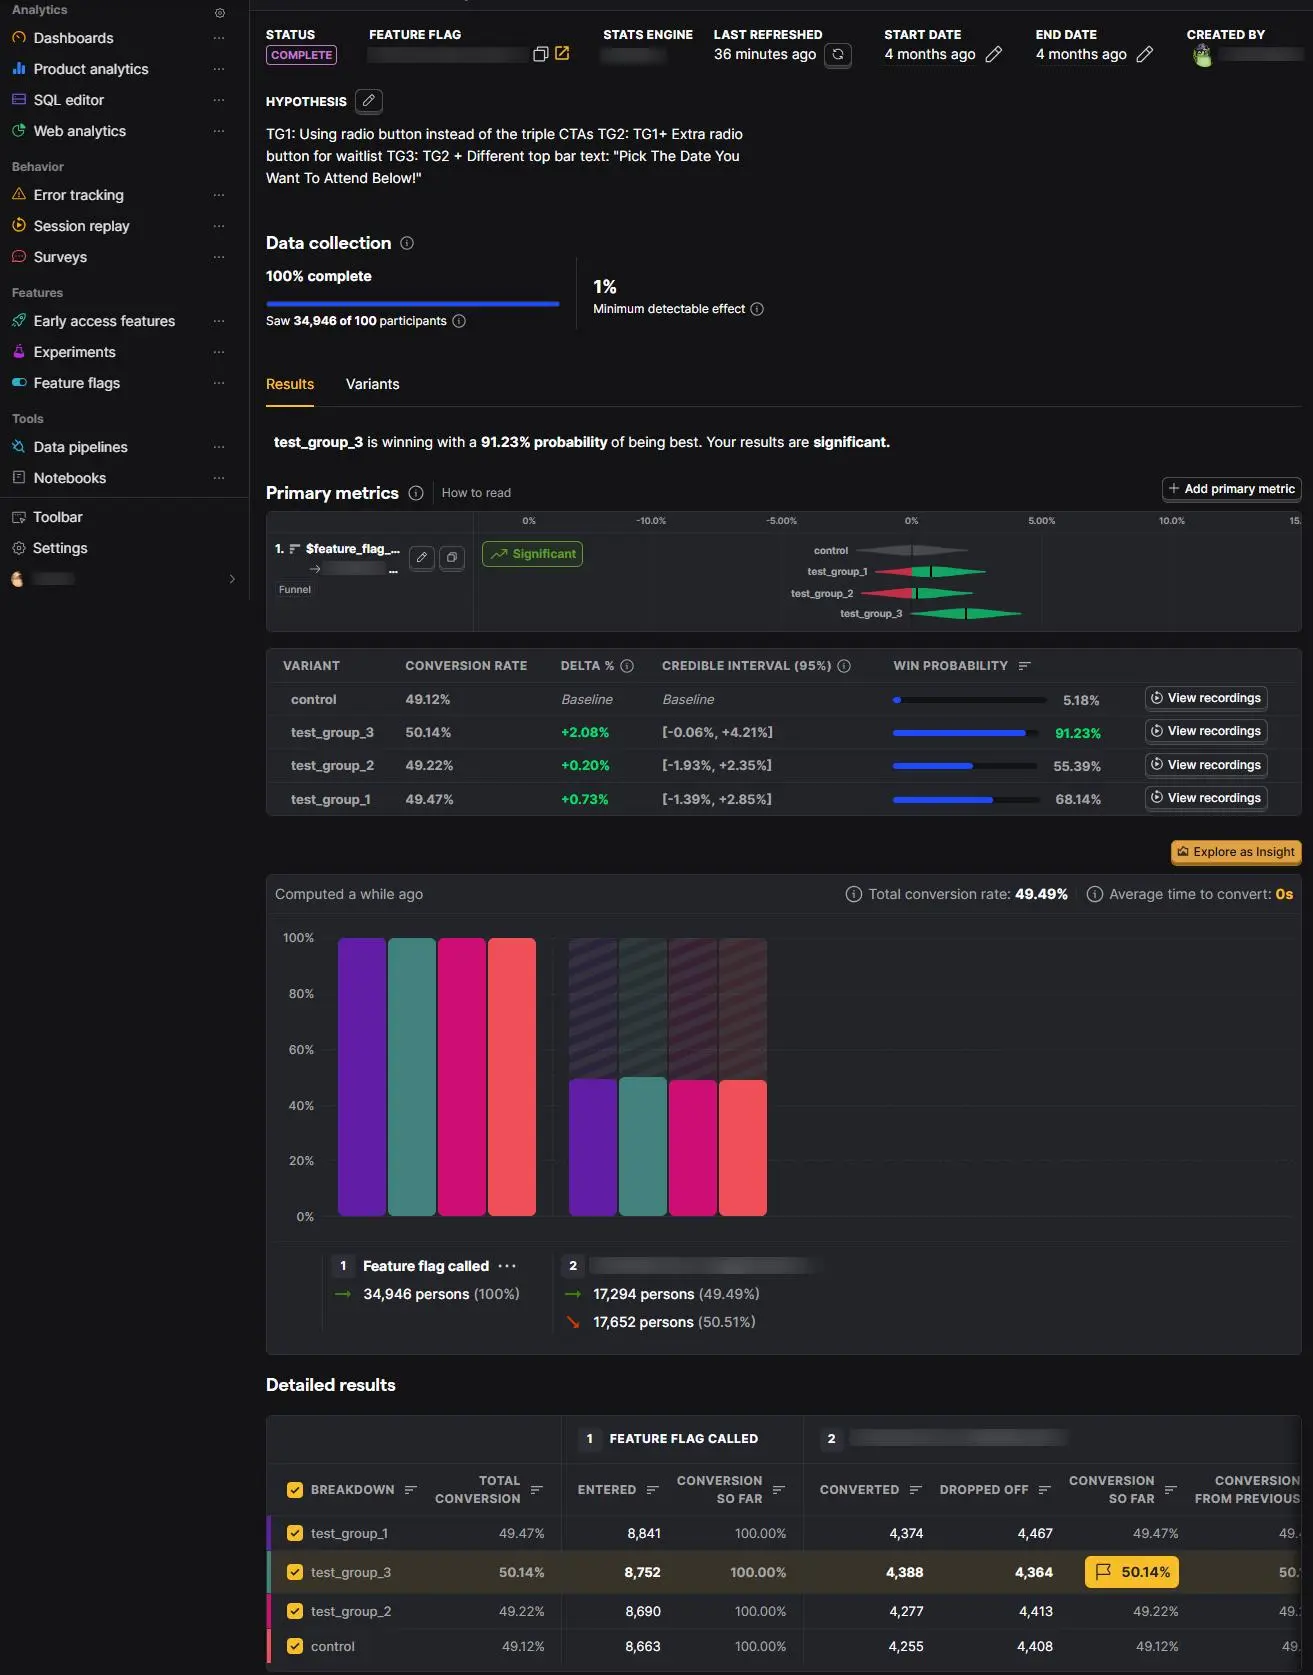The height and width of the screenshot is (1675, 1313).
Task: Duplicate the primary metric
Action: pos(452,558)
